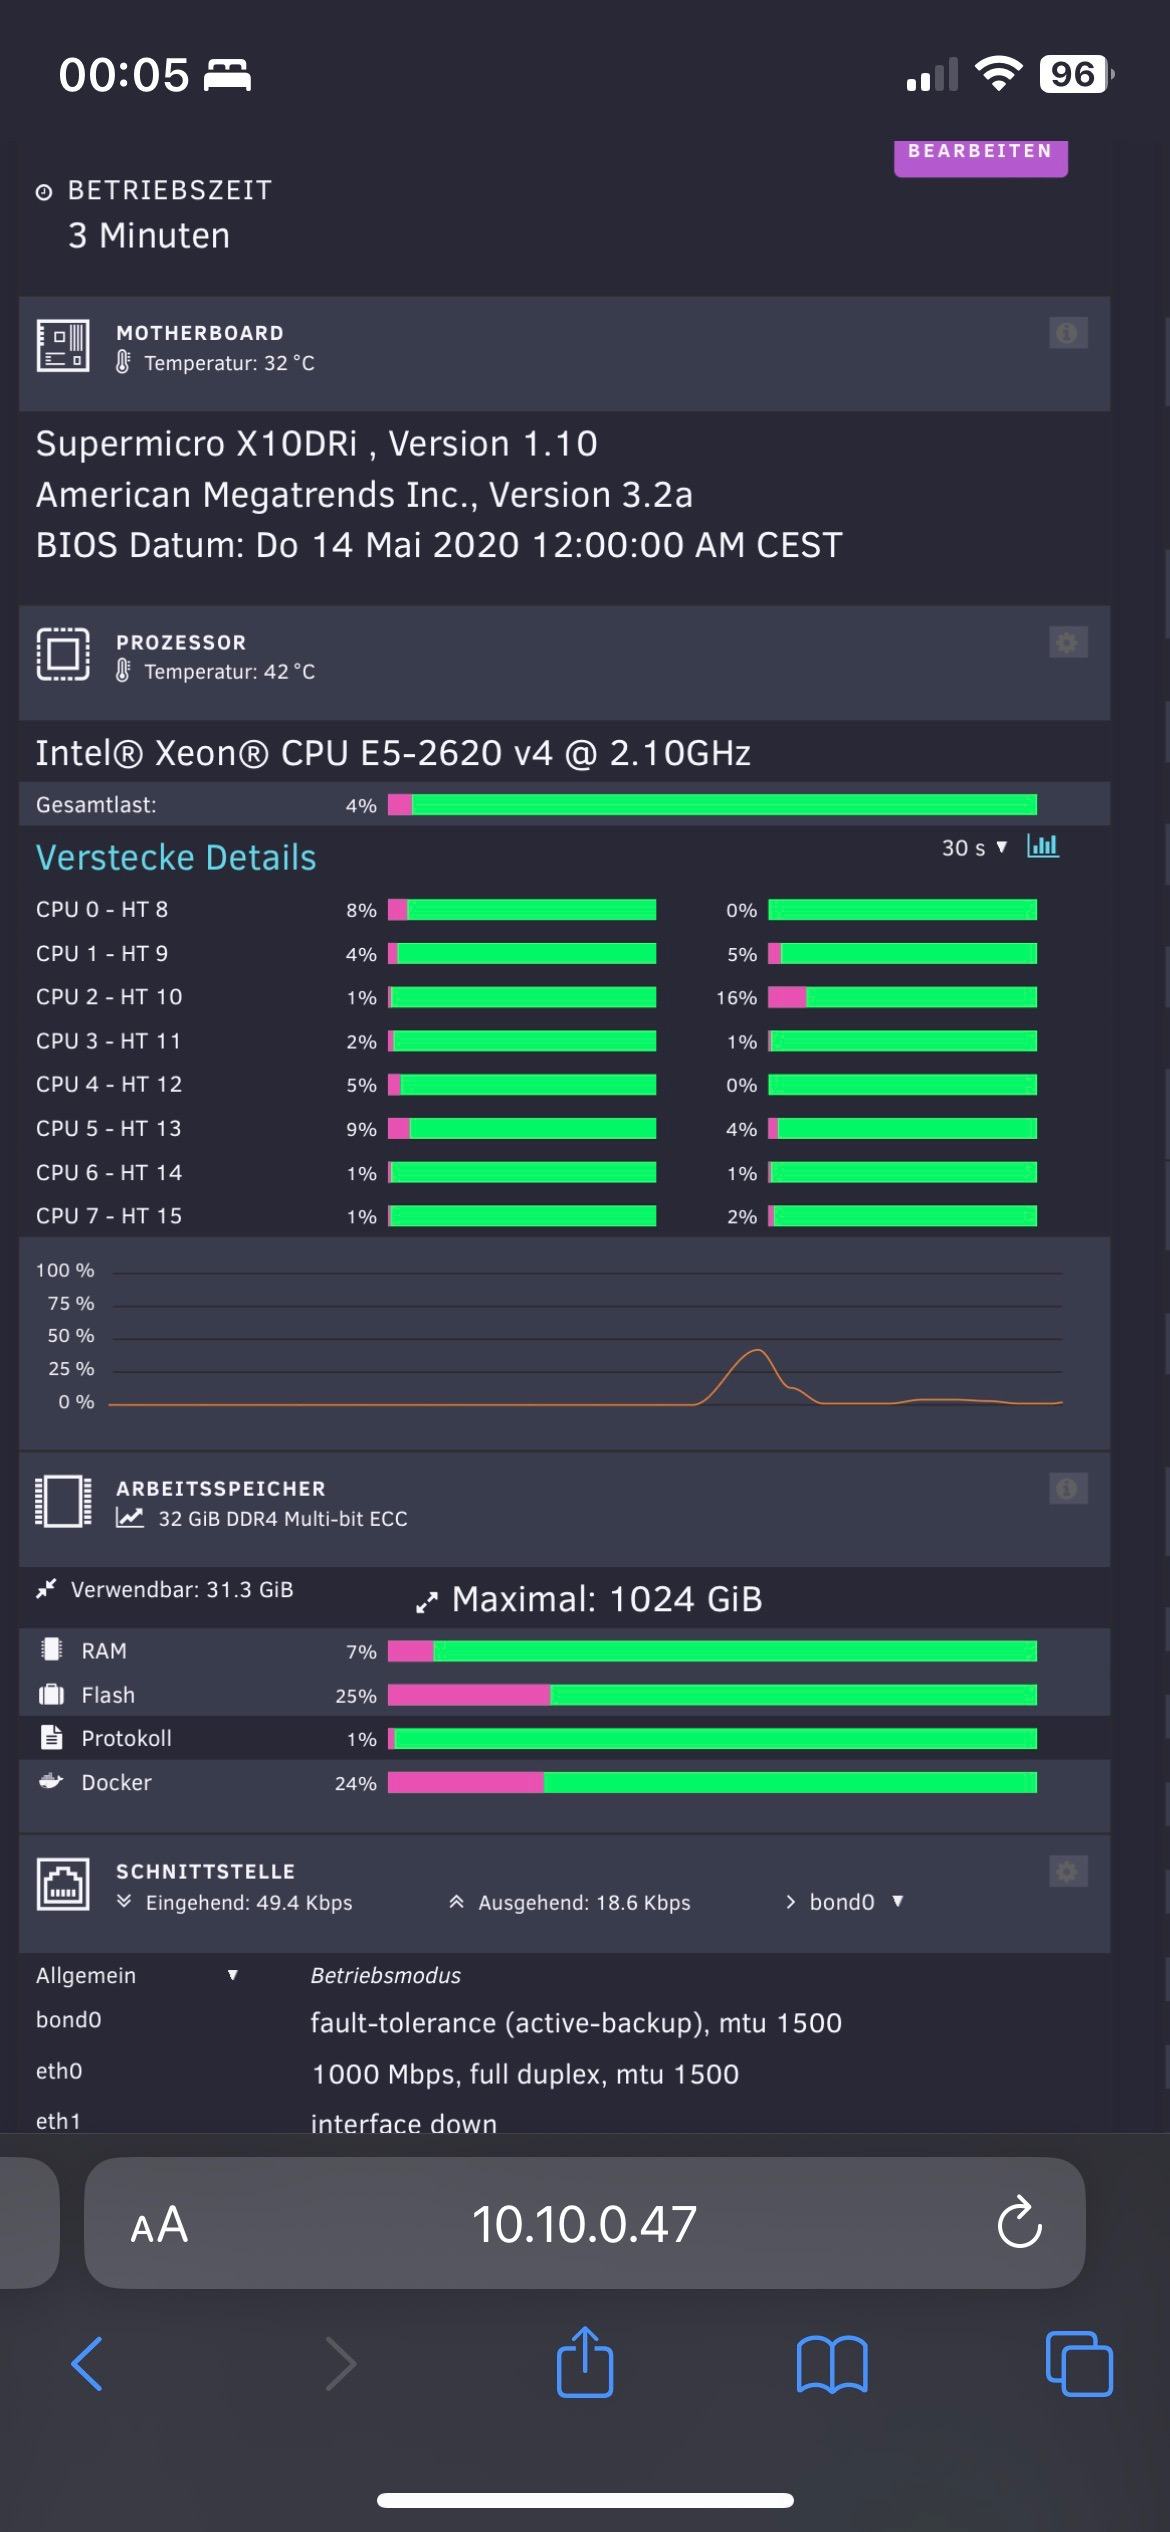Viewport: 1170px width, 2532px height.
Task: Open the 30 s interval dropdown
Action: click(973, 848)
